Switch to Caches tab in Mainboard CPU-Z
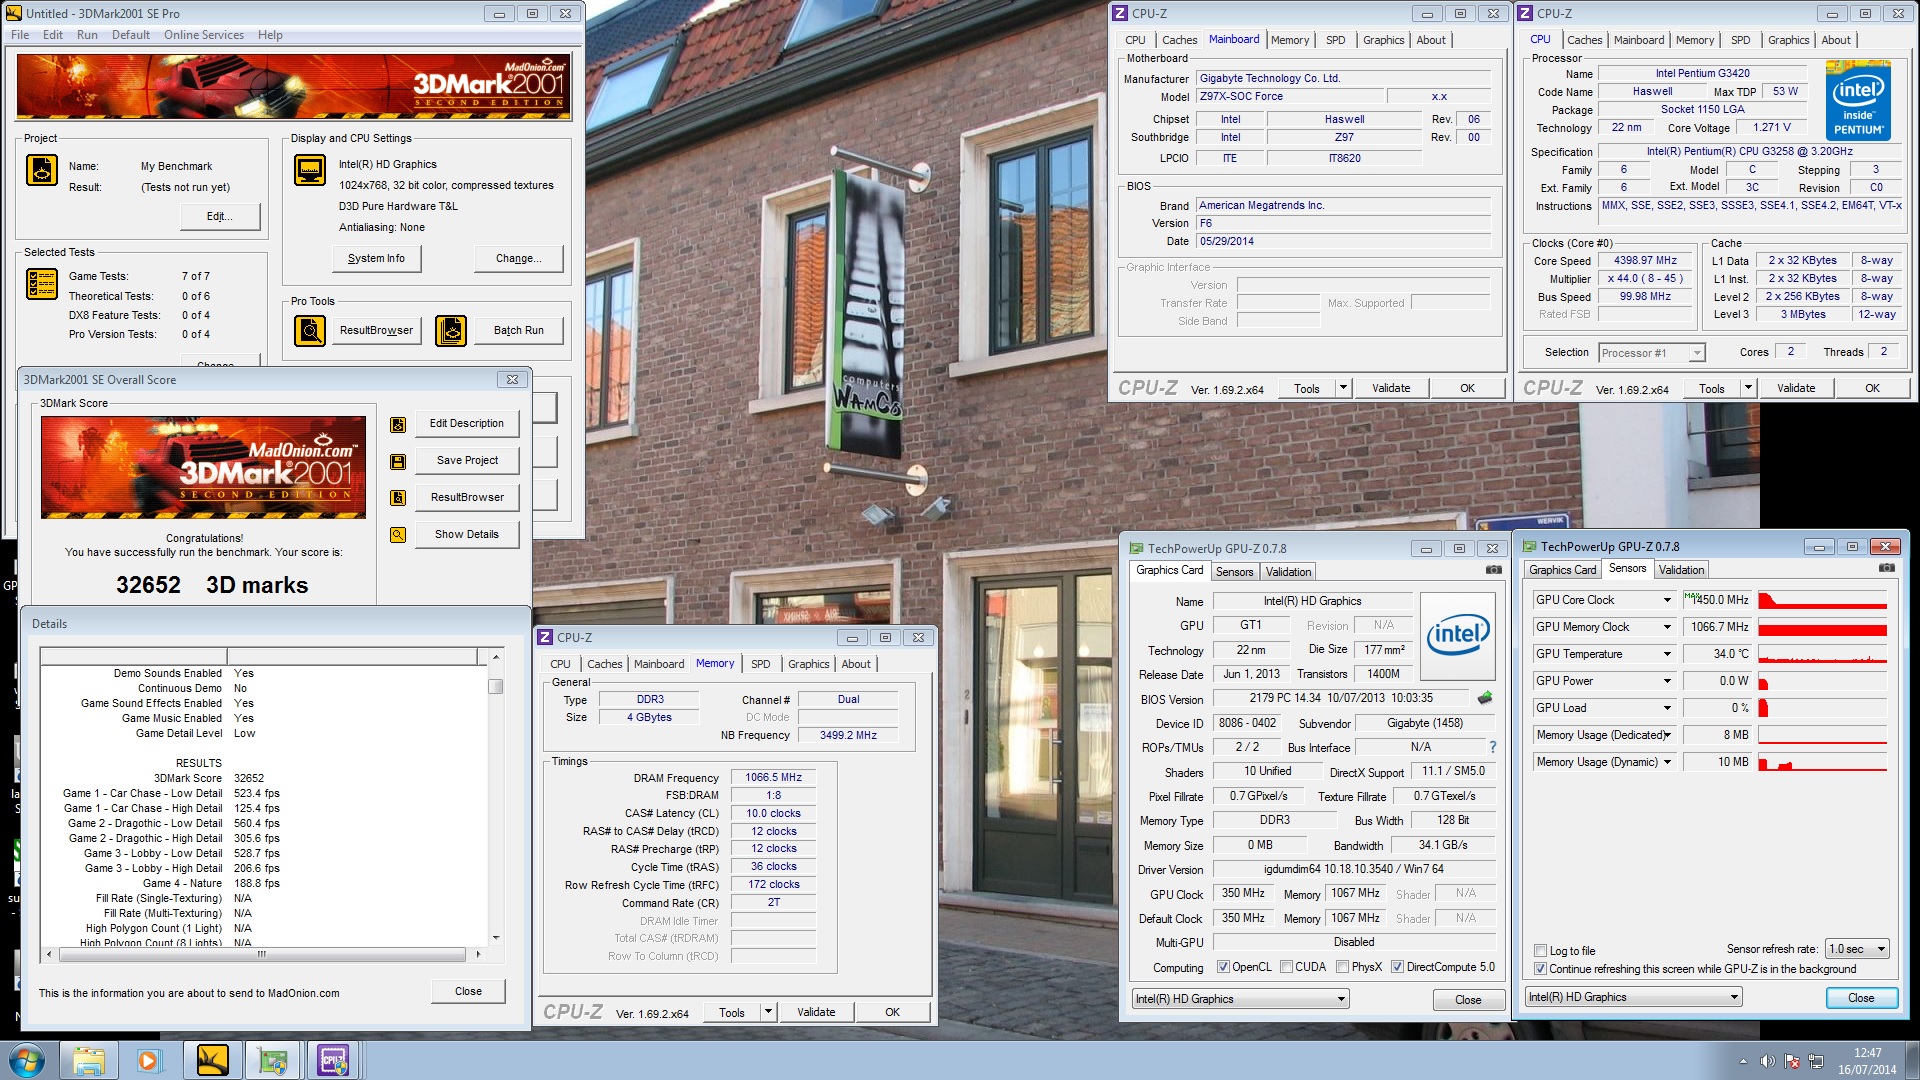 1180,40
